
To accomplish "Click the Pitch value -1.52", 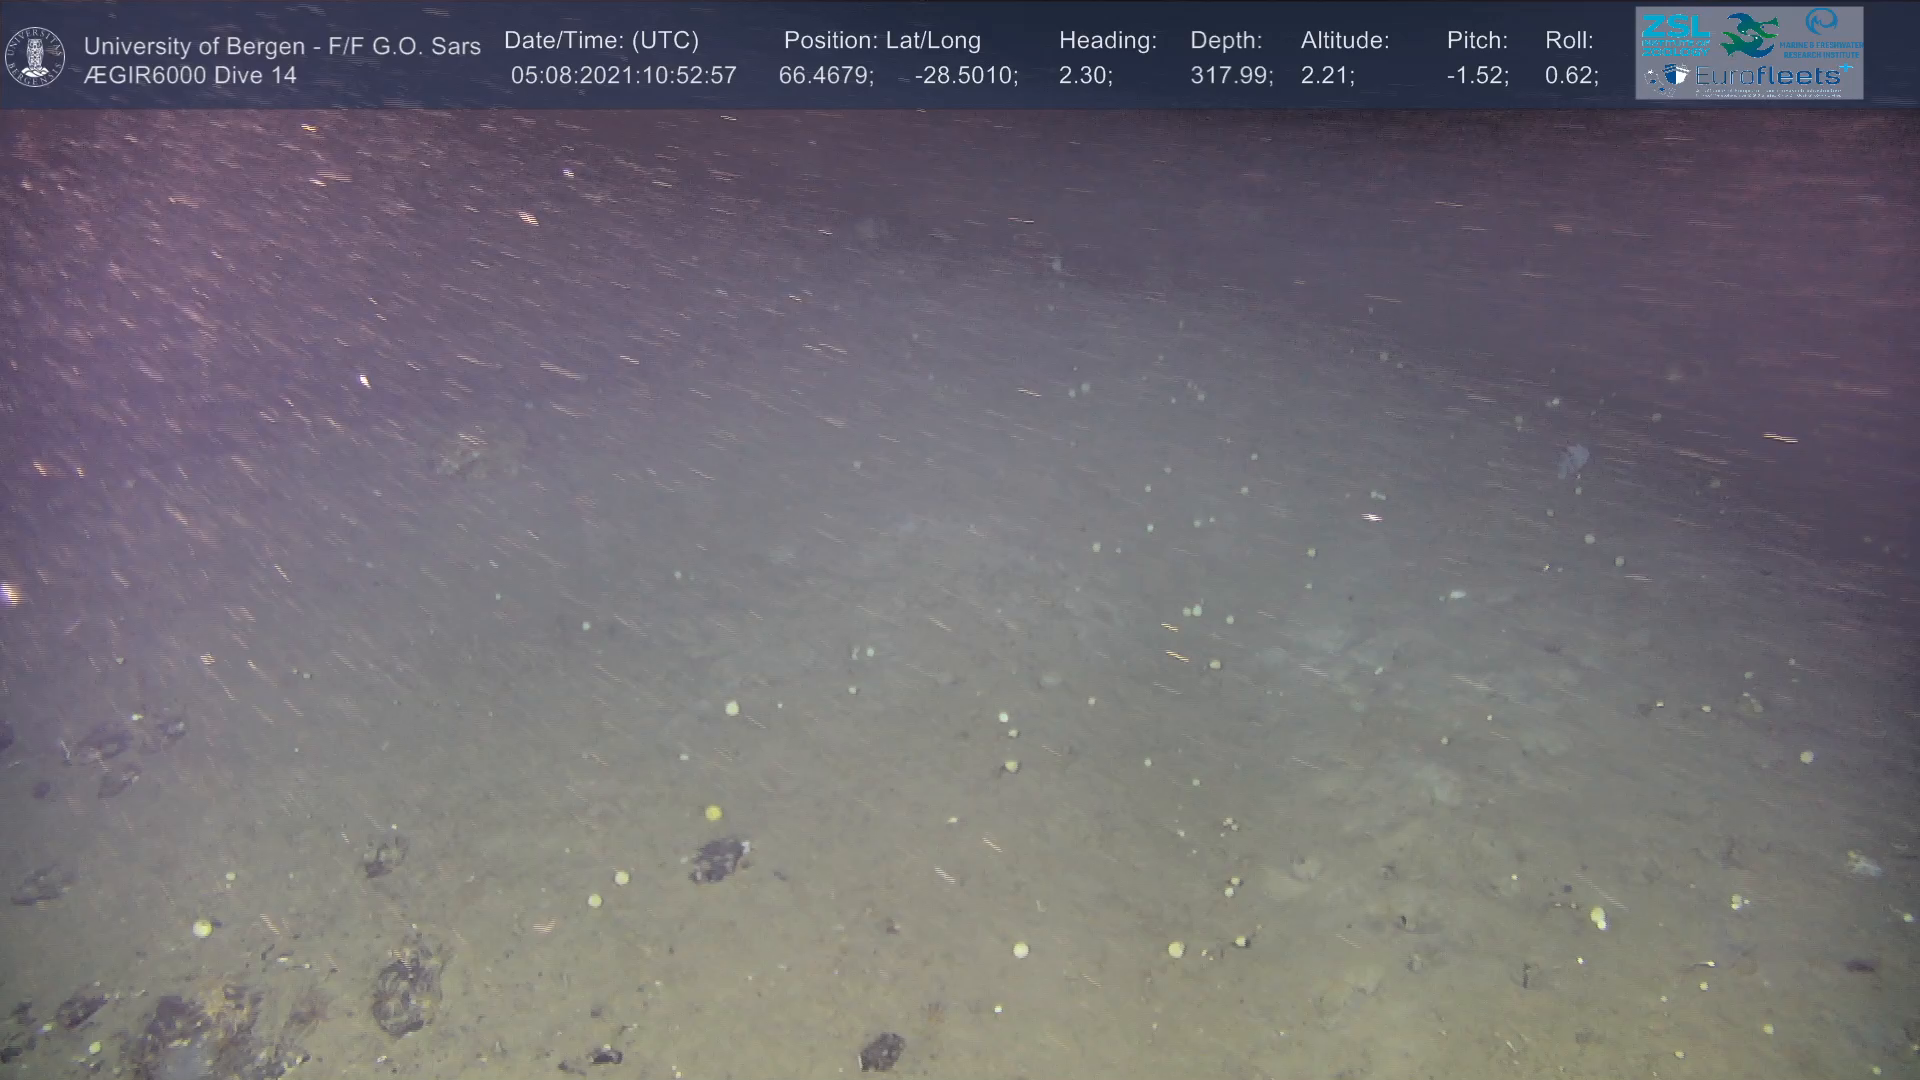I will point(1477,75).
